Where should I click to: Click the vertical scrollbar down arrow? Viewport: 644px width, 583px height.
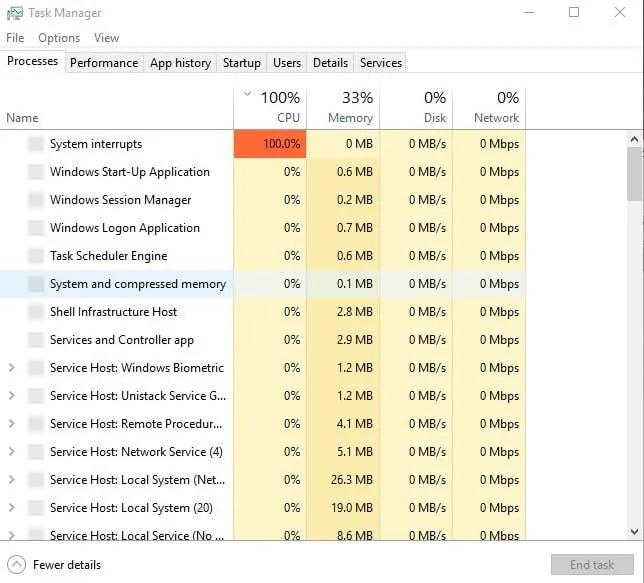click(635, 532)
